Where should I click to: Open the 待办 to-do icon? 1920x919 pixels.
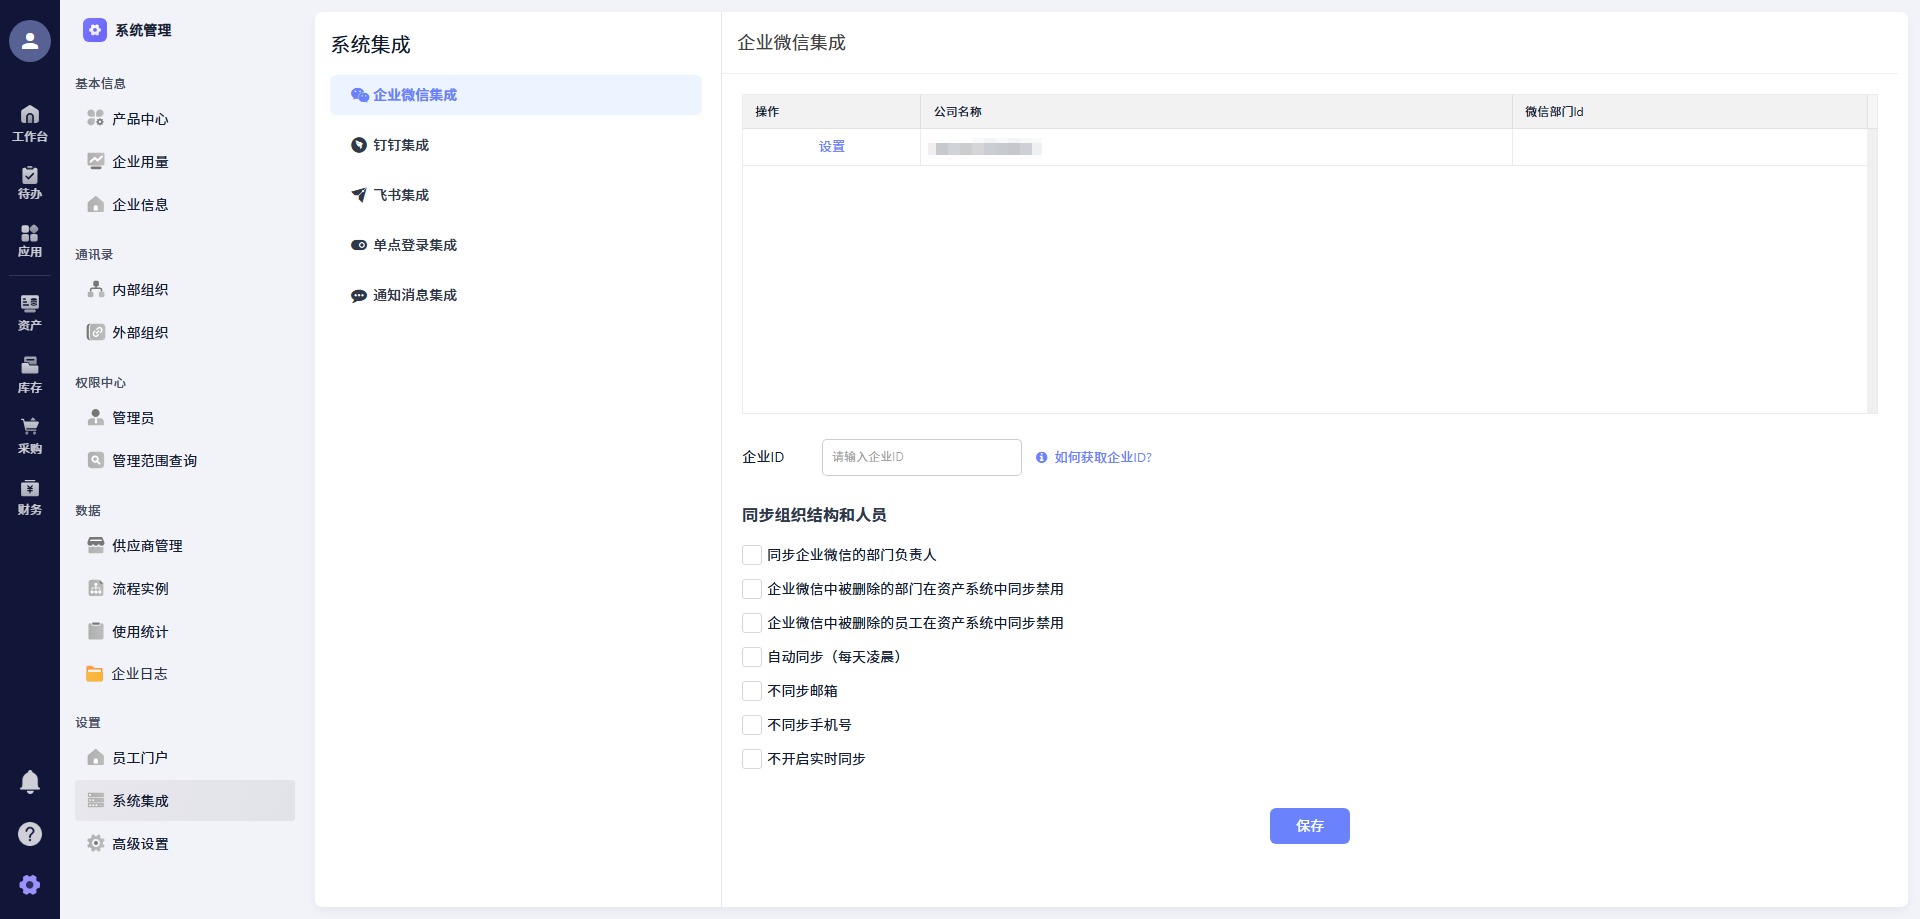(30, 182)
